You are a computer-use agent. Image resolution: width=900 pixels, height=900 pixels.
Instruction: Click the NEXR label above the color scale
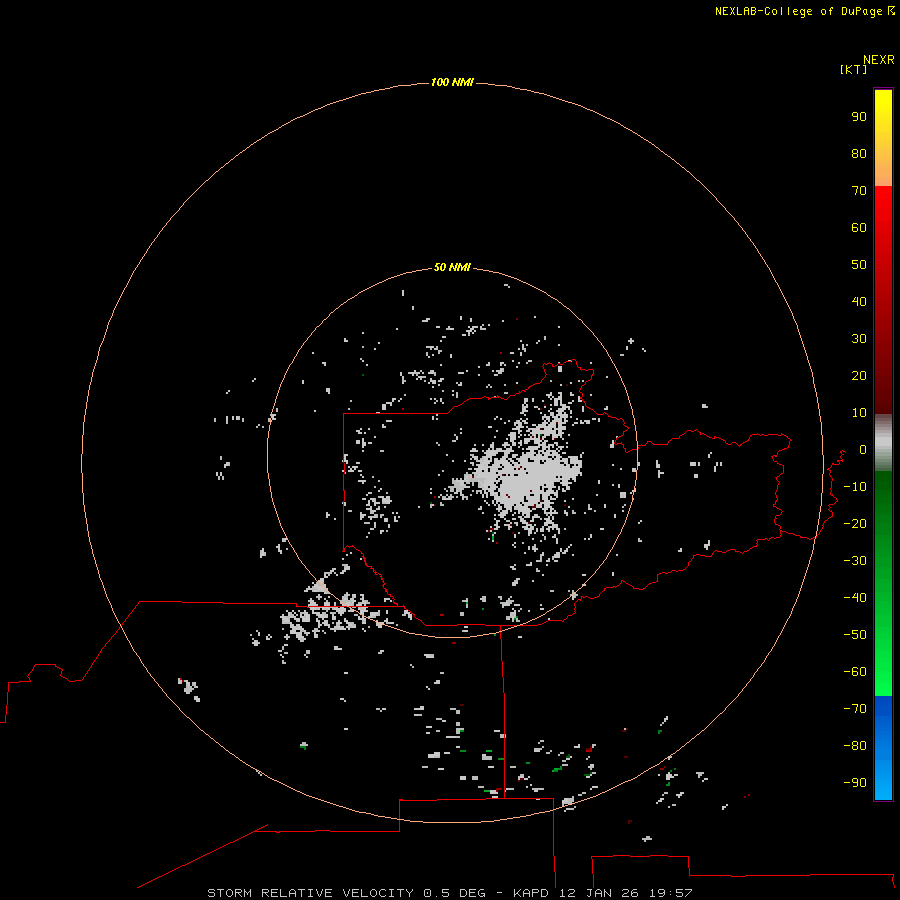(878, 60)
